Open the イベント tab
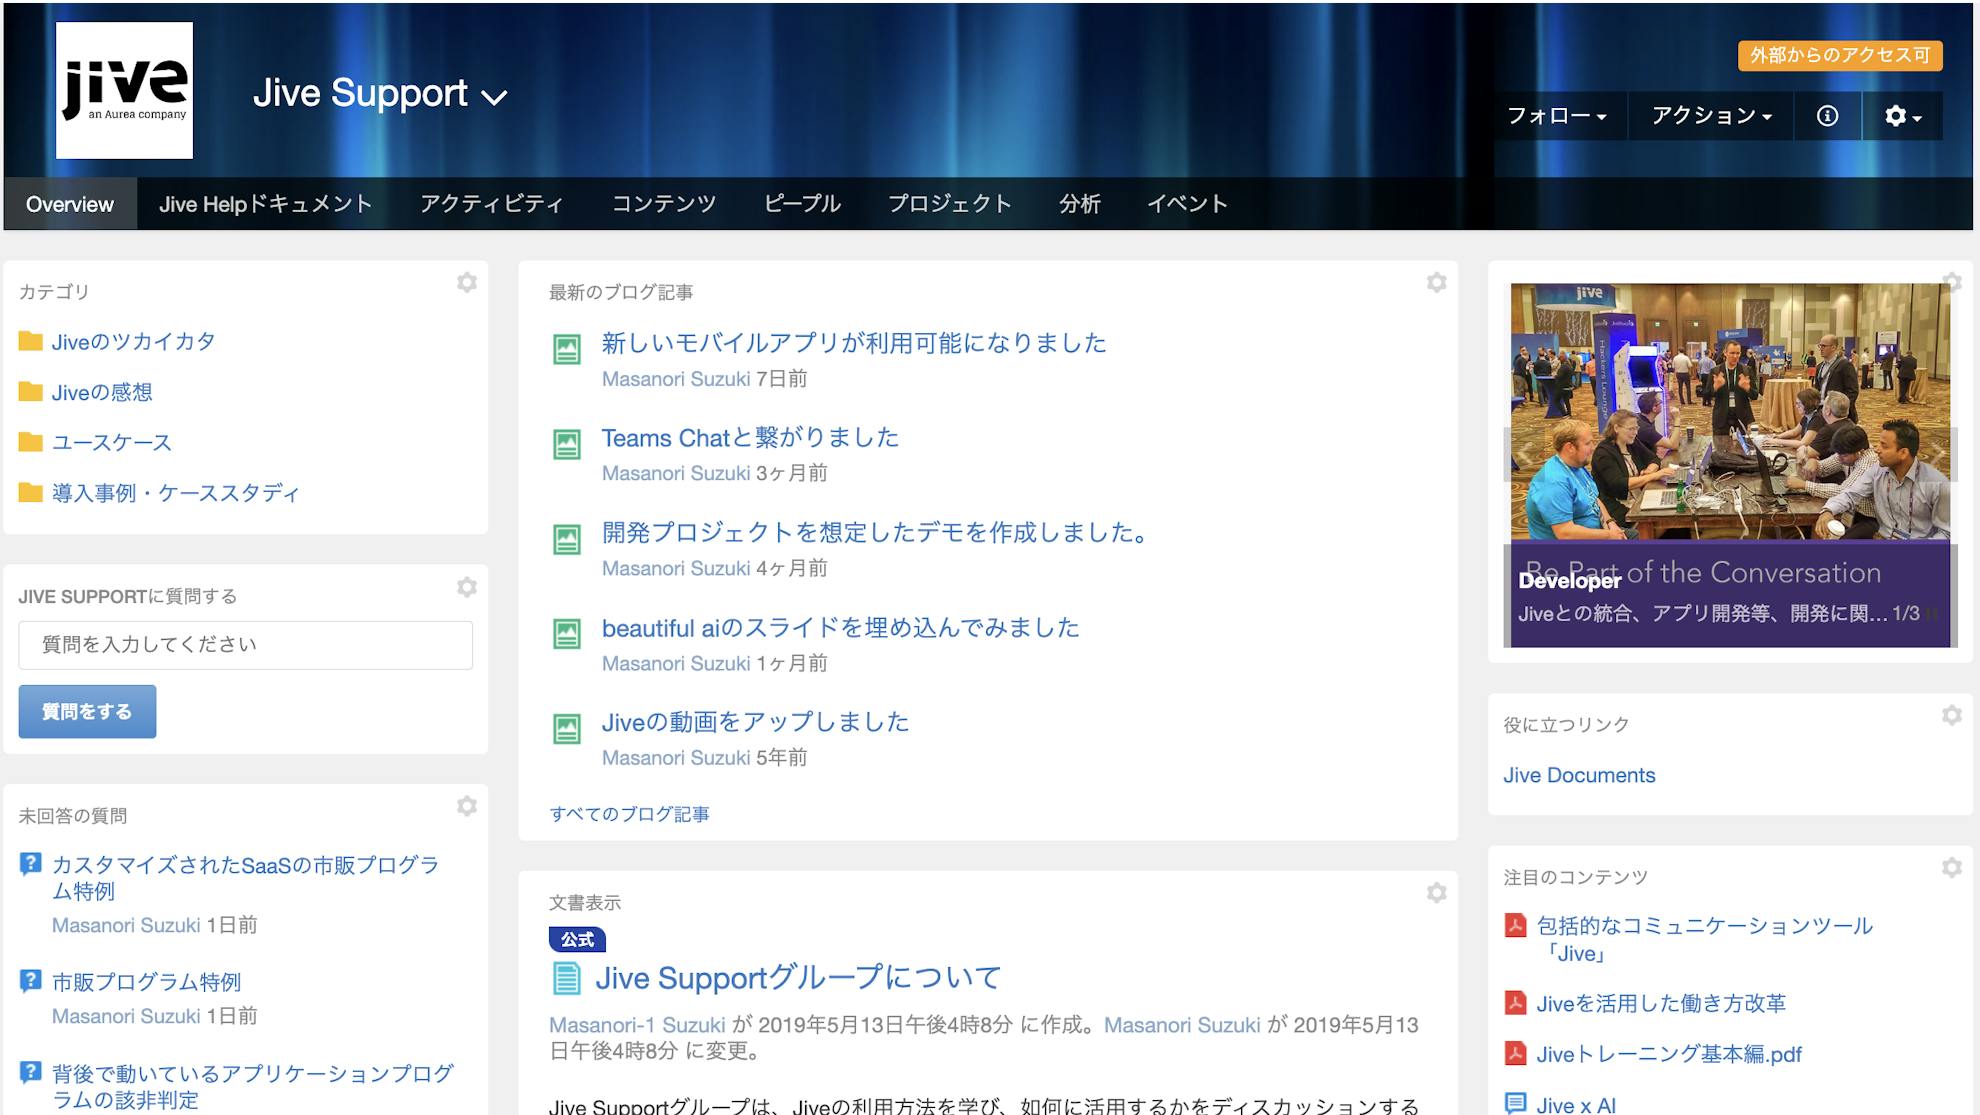The height and width of the screenshot is (1115, 1980). (1187, 204)
